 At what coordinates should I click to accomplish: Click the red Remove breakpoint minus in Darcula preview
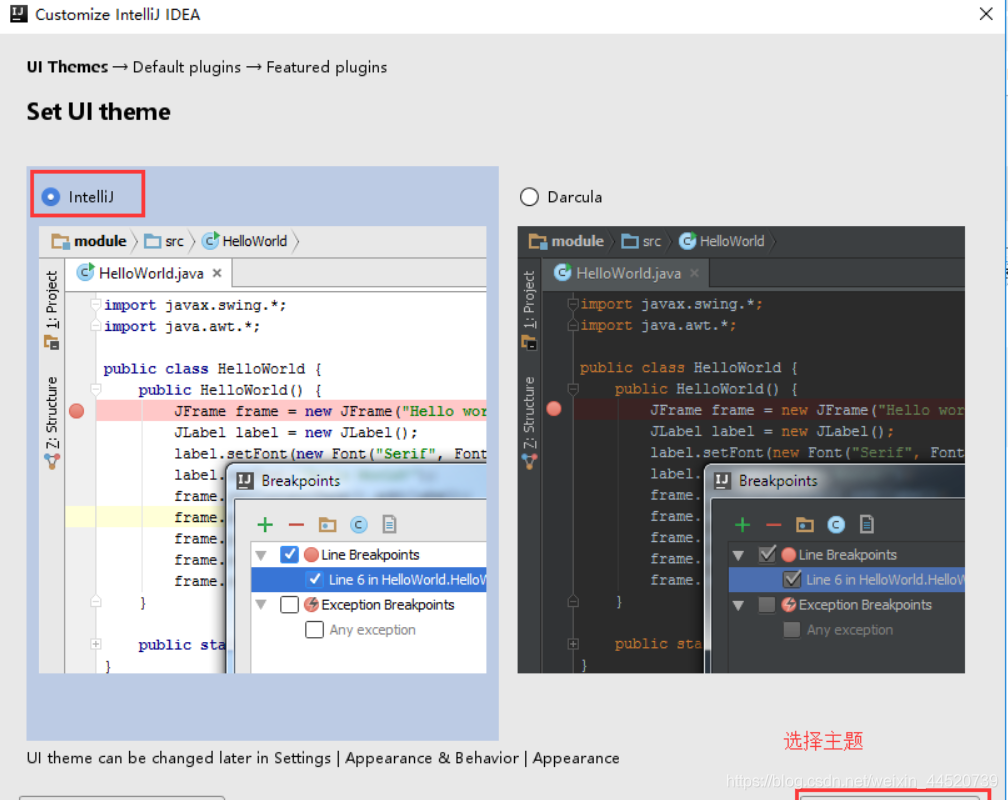tap(773, 525)
